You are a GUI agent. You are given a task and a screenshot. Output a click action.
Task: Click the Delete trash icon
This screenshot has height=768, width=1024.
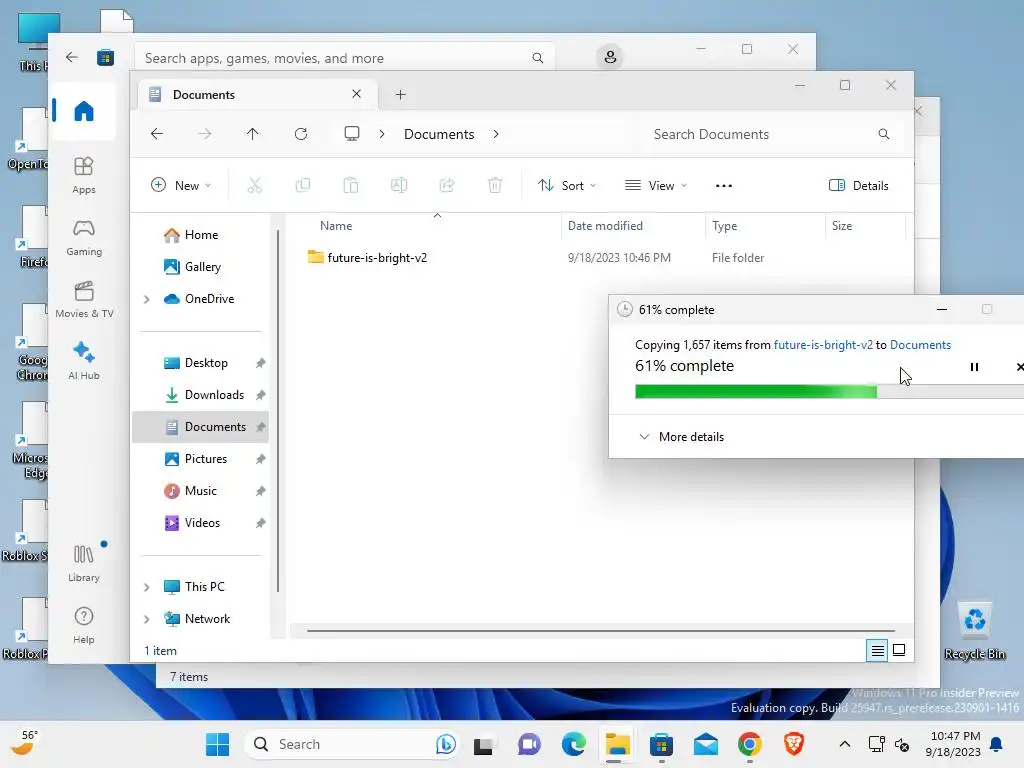point(495,185)
